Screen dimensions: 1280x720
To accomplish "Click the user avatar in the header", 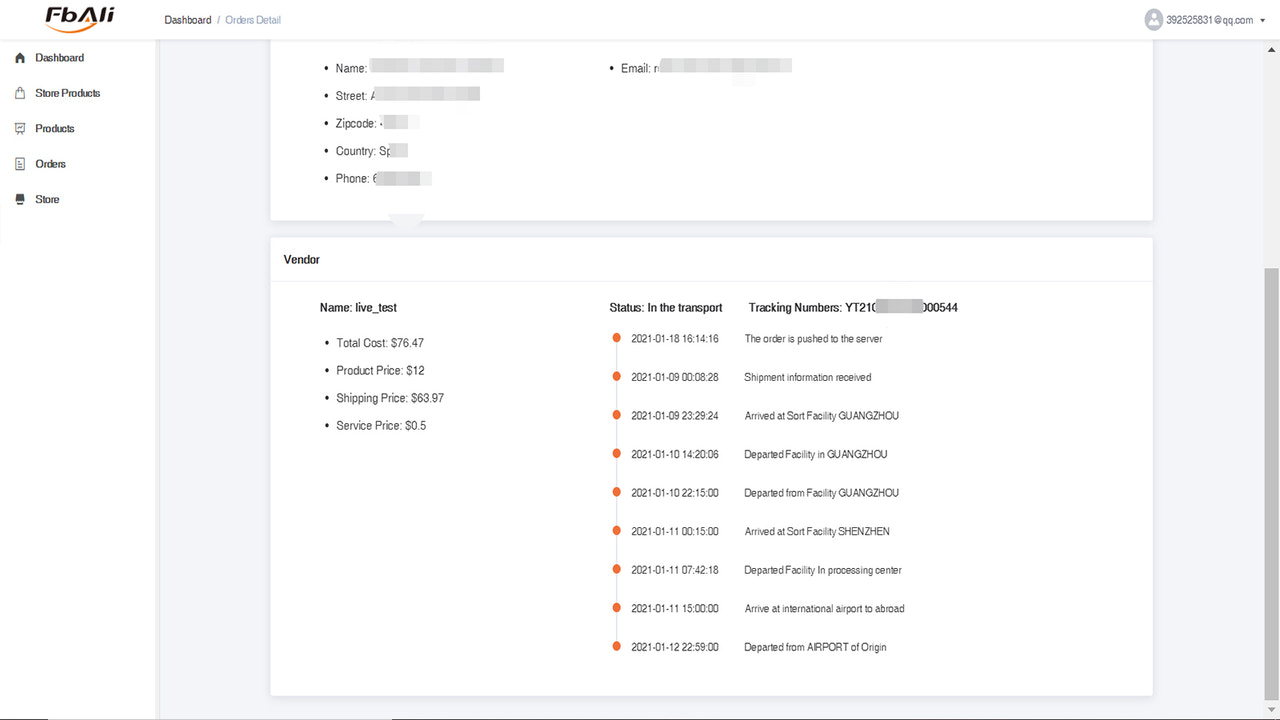I will click(1152, 19).
